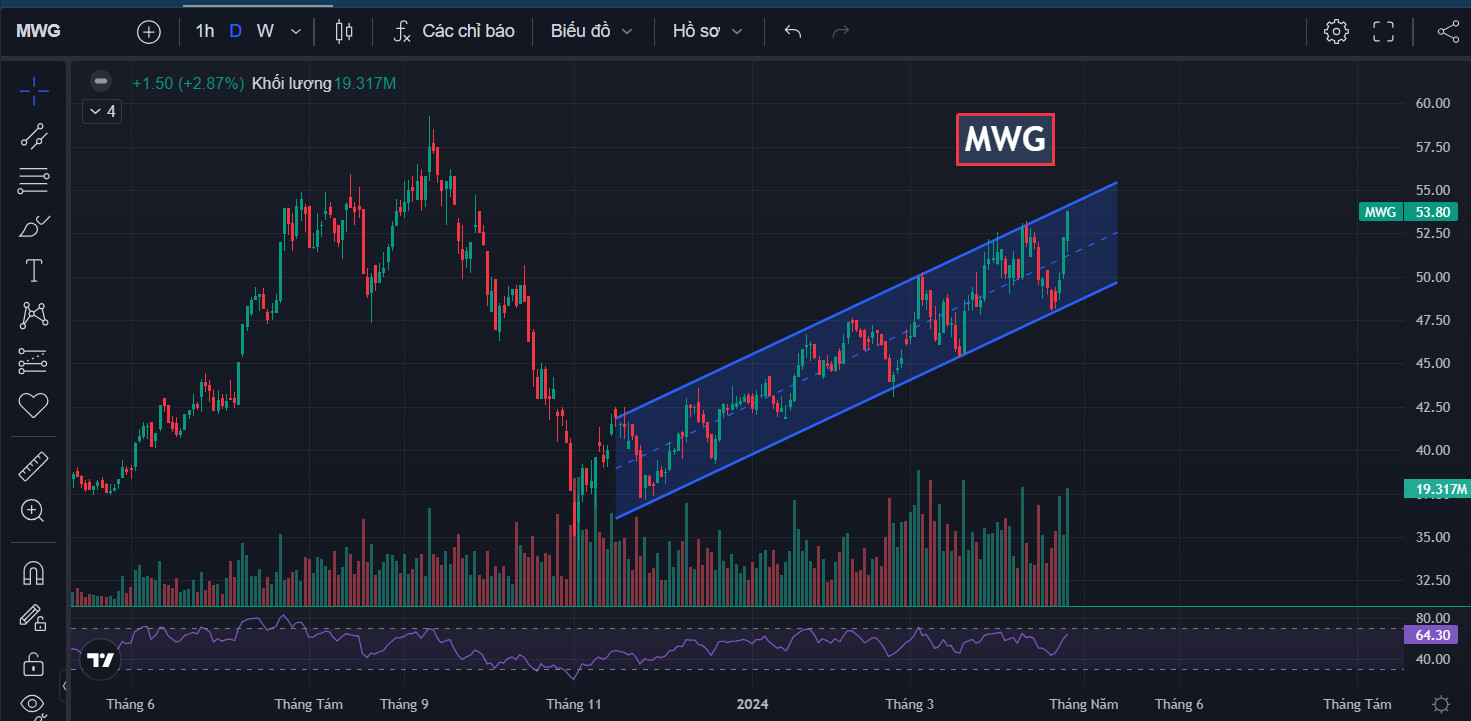The width and height of the screenshot is (1471, 721).
Task: Click the 2024 date axis label
Action: [751, 704]
